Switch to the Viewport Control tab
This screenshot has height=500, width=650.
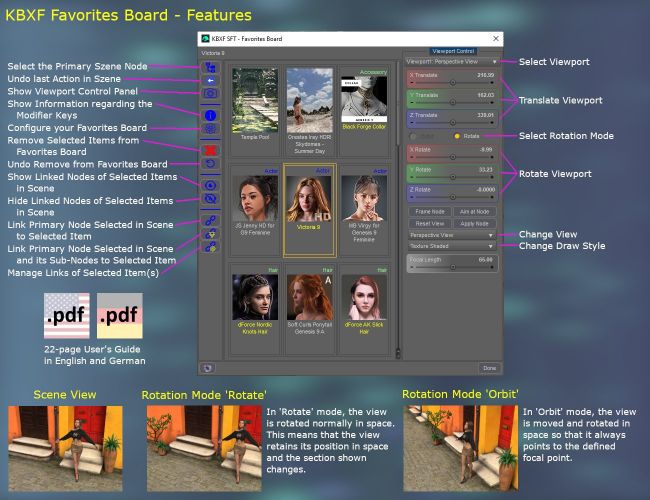tap(452, 50)
